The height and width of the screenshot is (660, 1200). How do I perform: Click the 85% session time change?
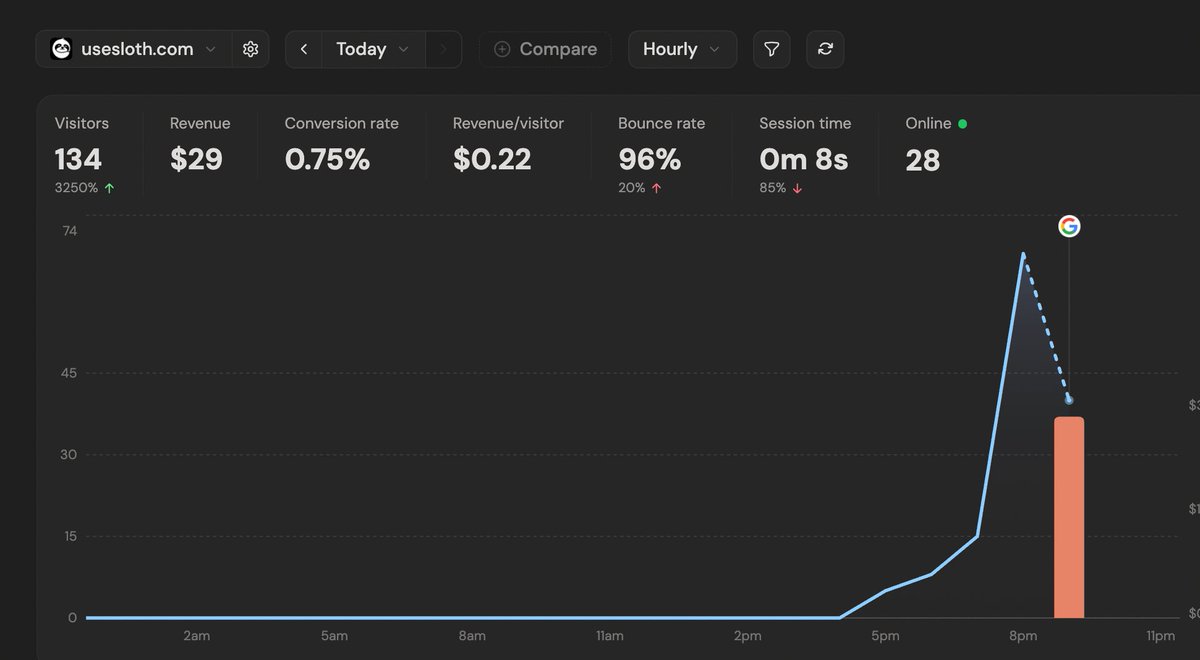(781, 188)
